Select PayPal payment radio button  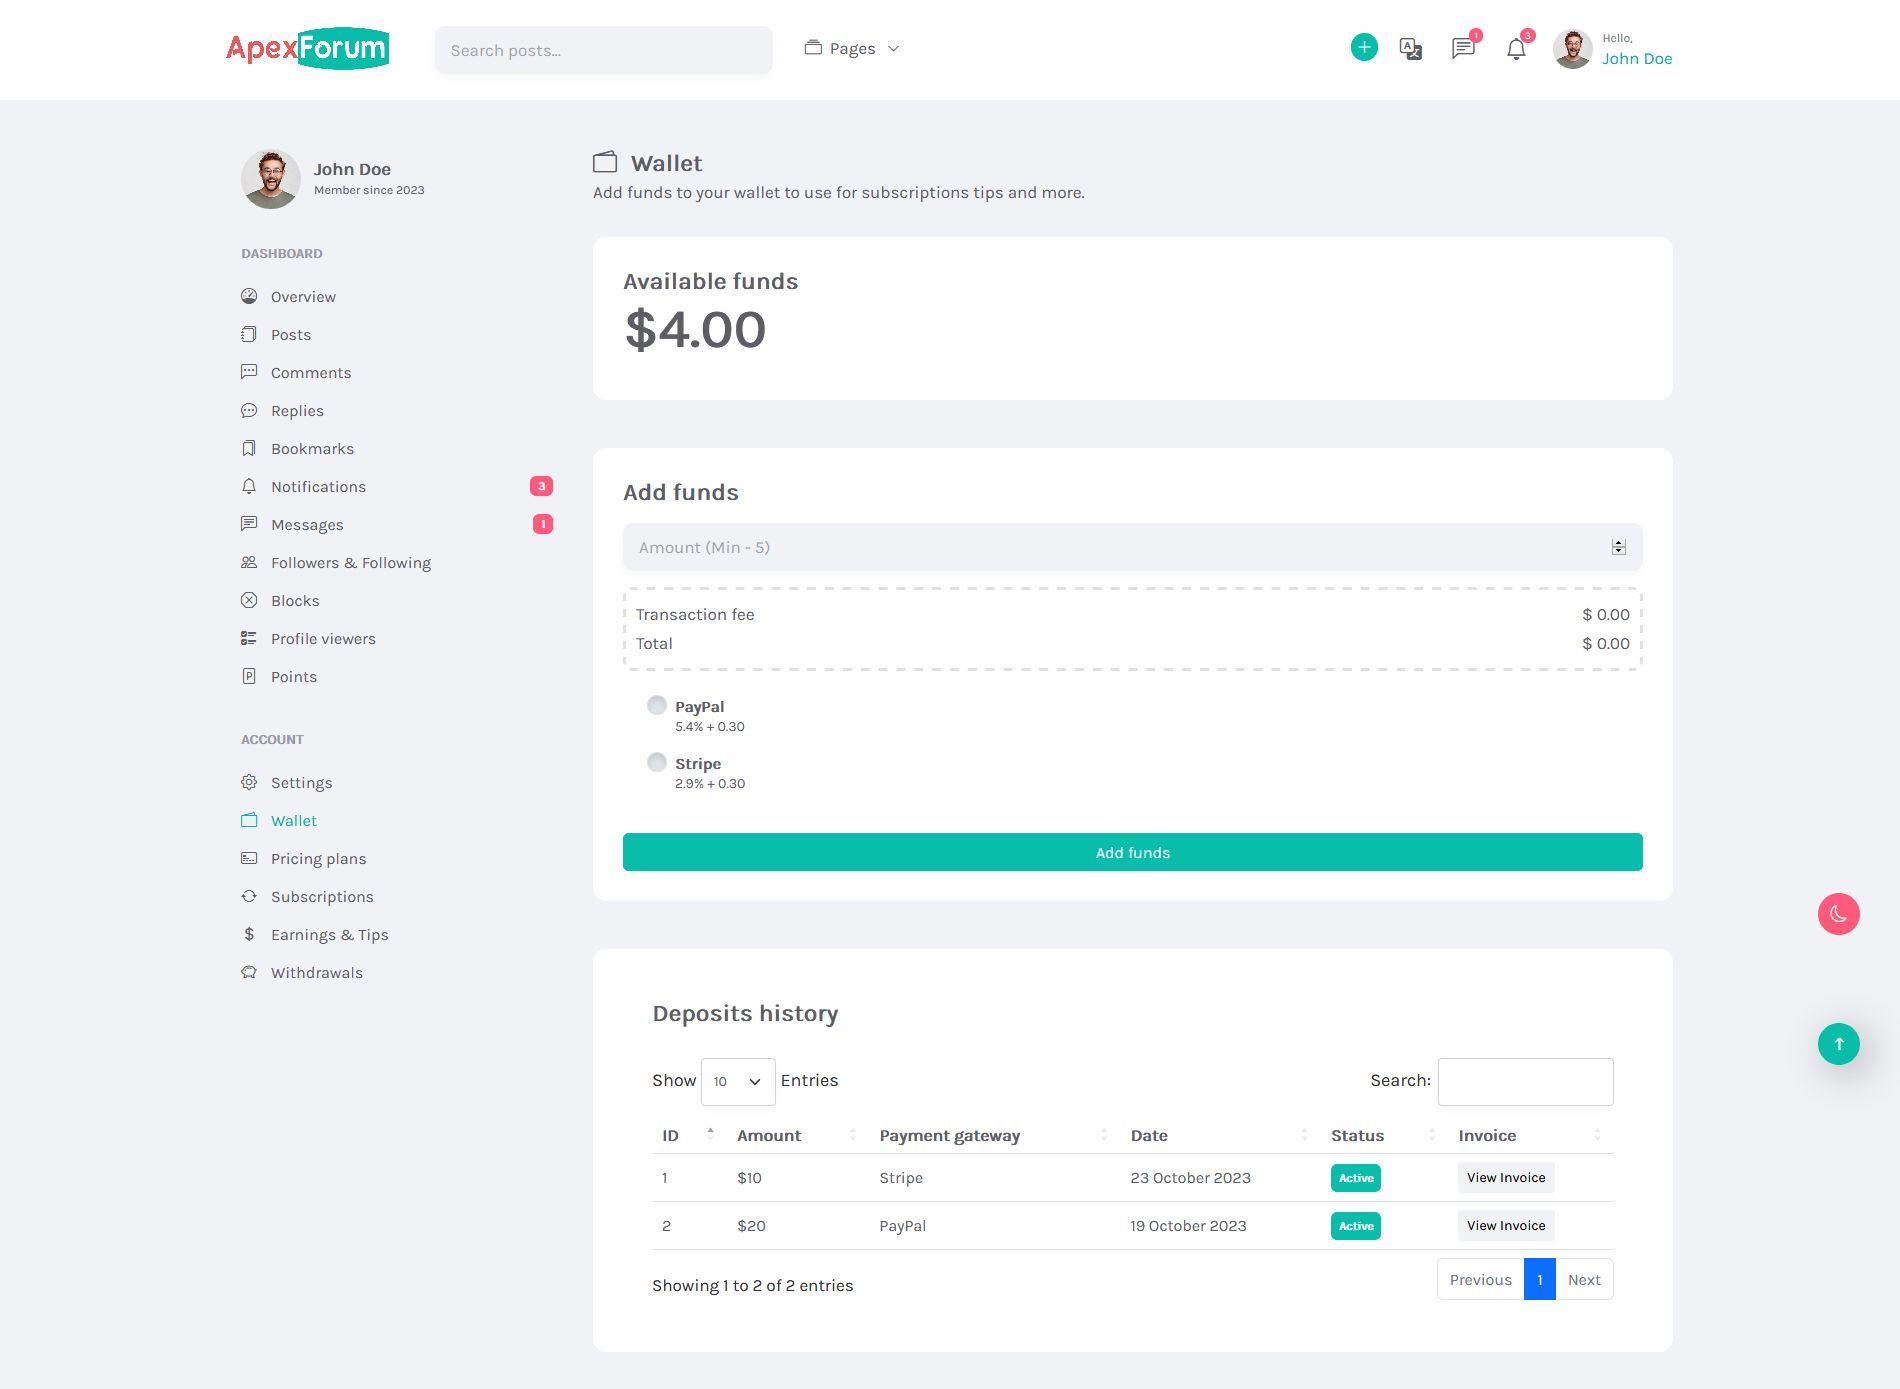pyautogui.click(x=657, y=705)
